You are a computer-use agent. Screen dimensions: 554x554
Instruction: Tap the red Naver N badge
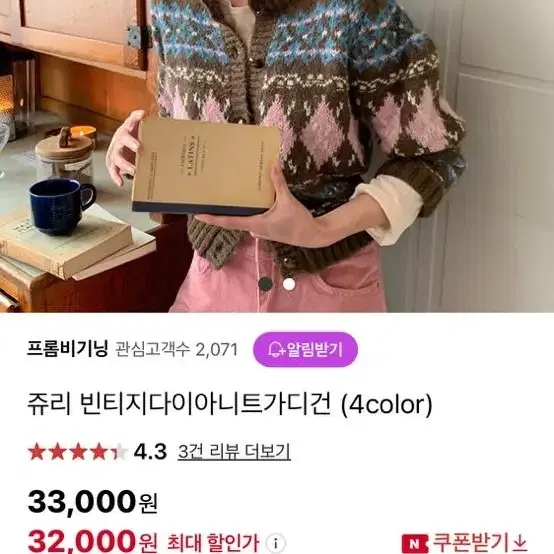point(415,543)
